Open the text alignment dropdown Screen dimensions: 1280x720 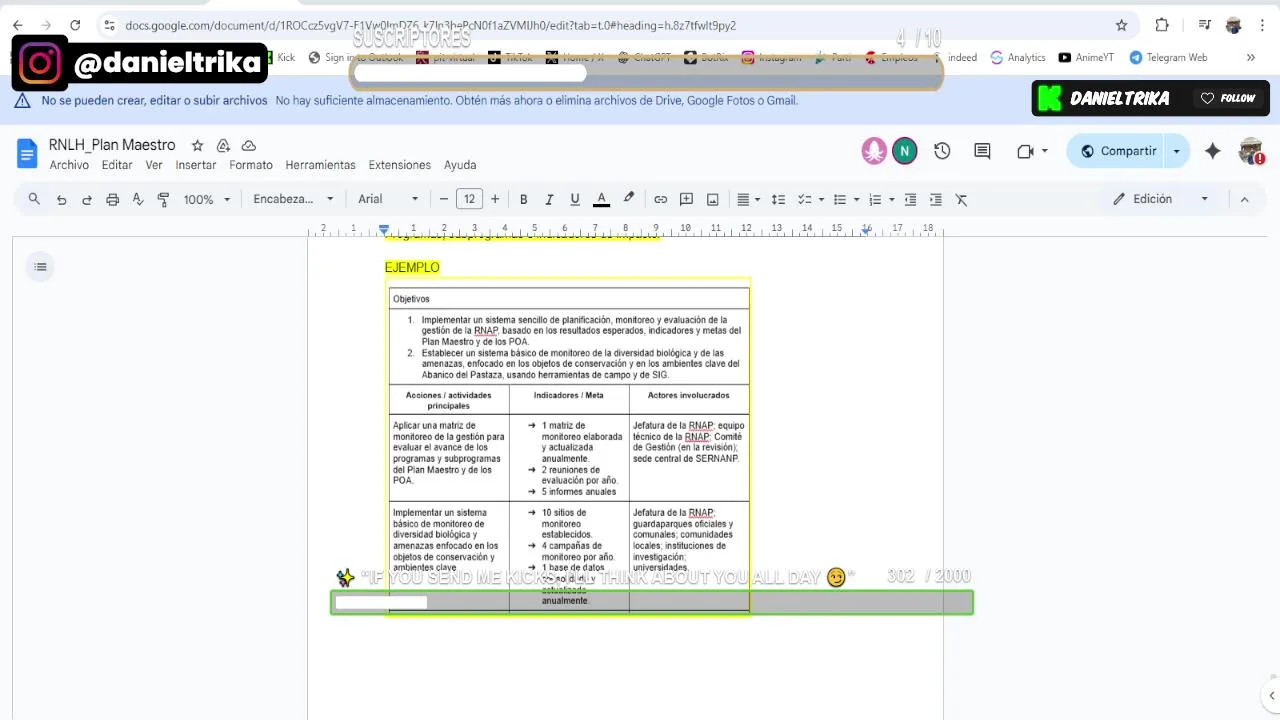click(749, 199)
